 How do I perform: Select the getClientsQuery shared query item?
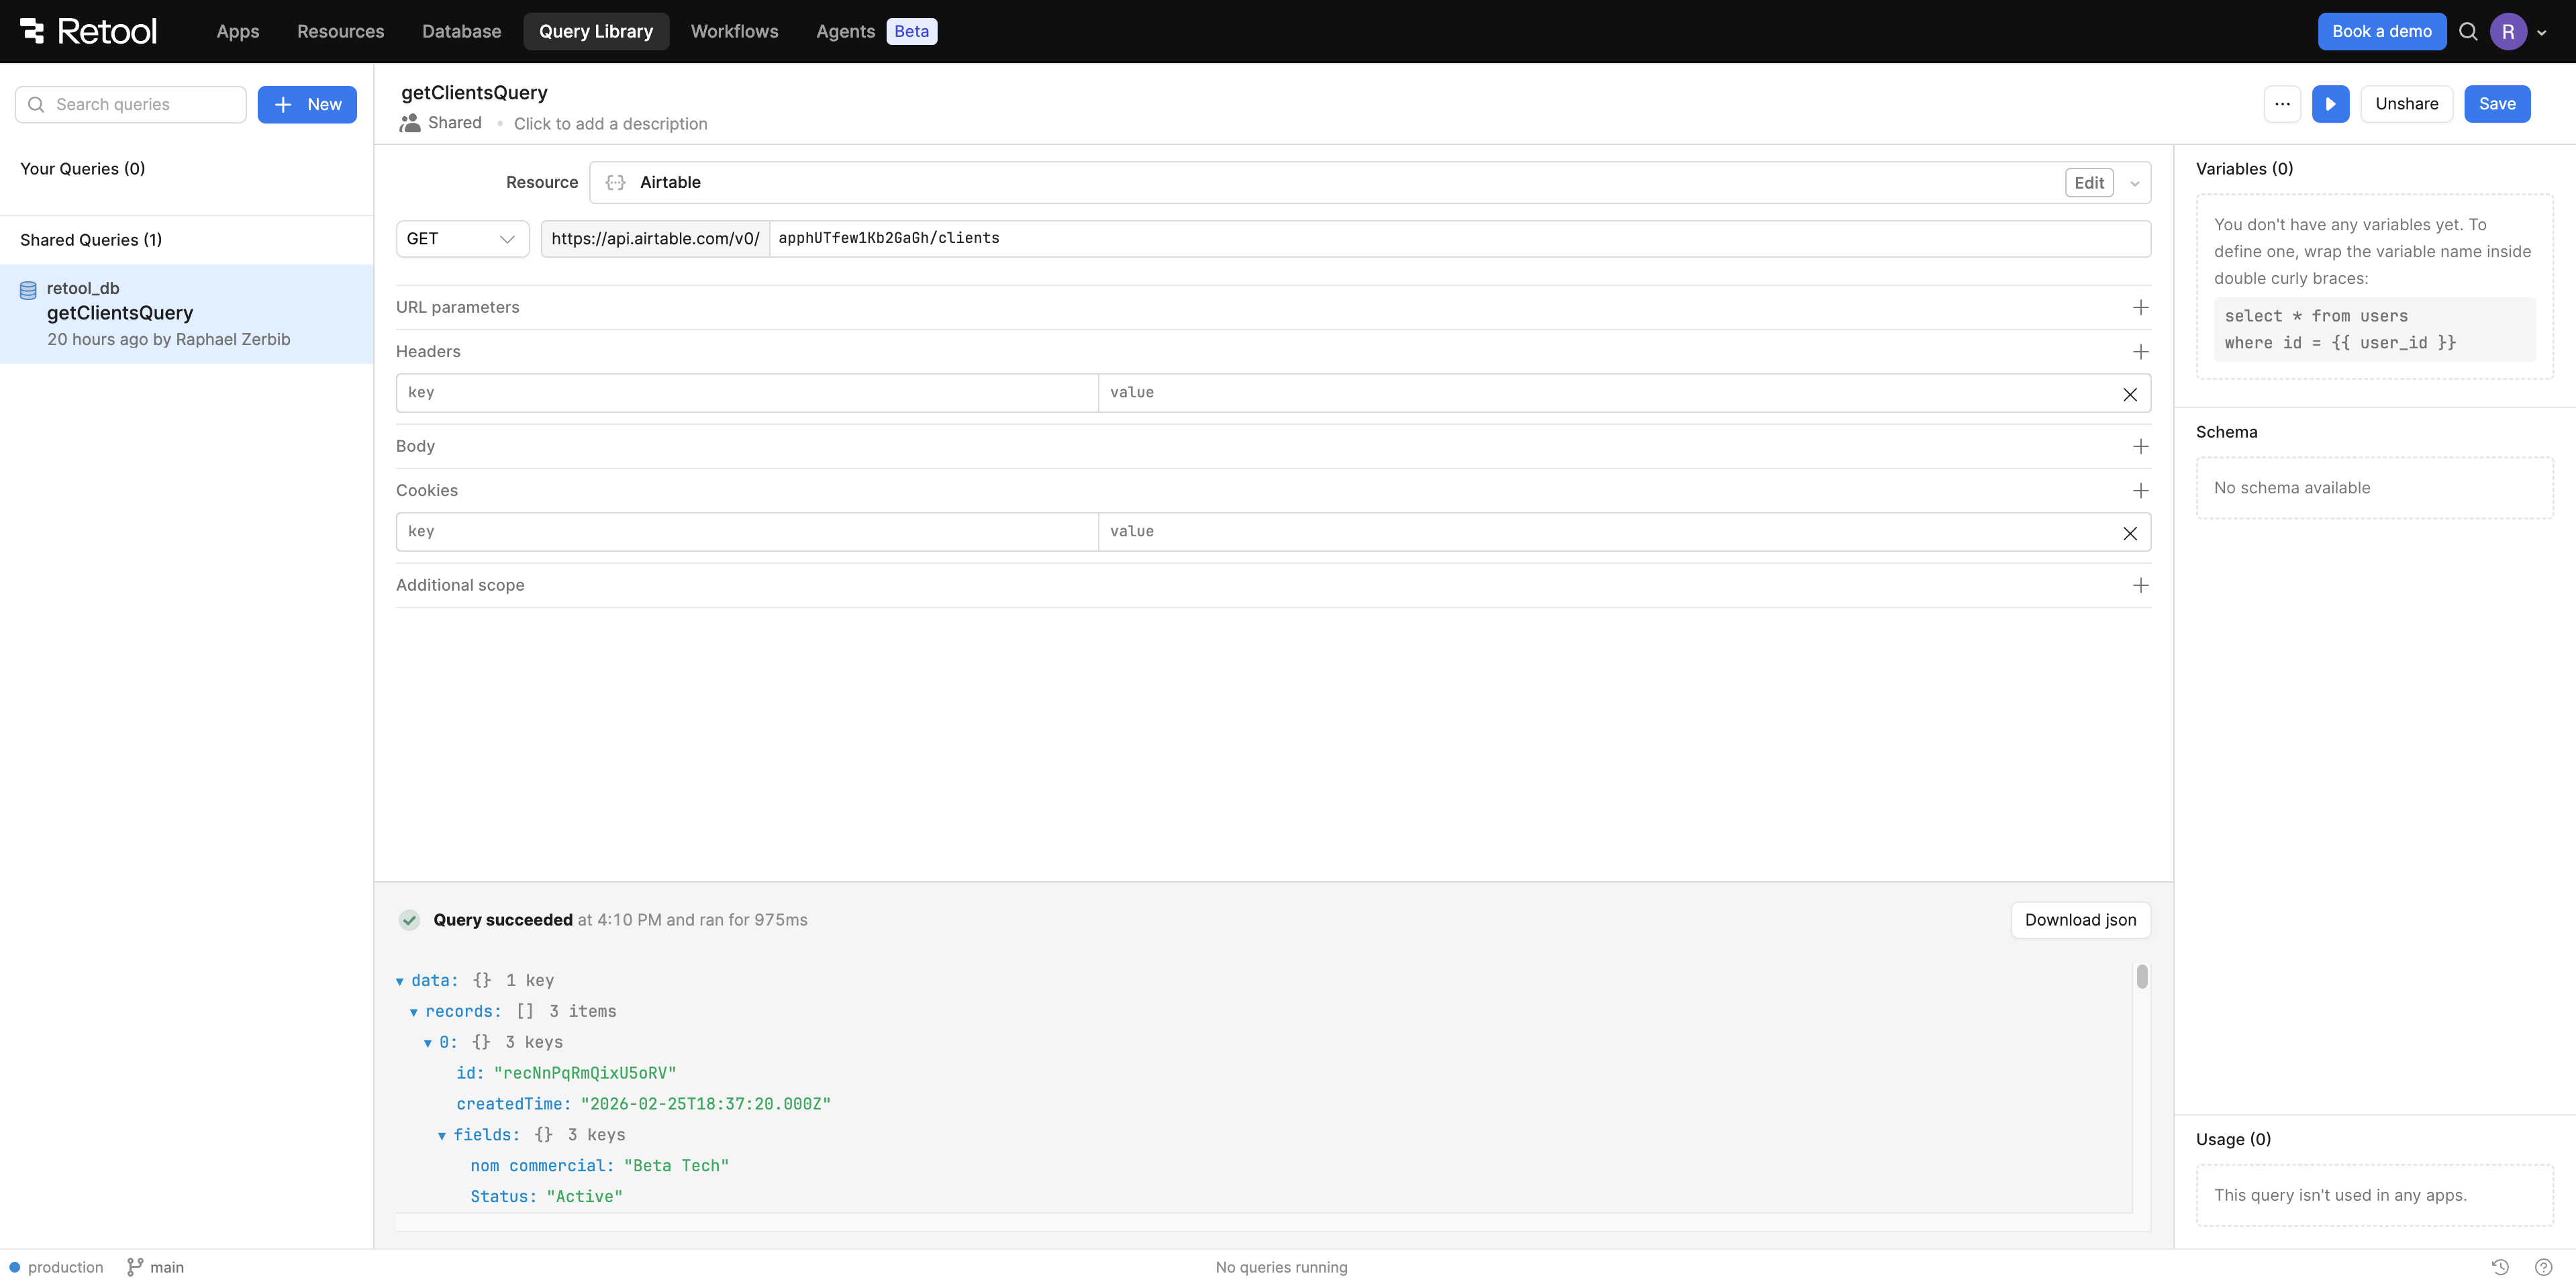coord(186,314)
